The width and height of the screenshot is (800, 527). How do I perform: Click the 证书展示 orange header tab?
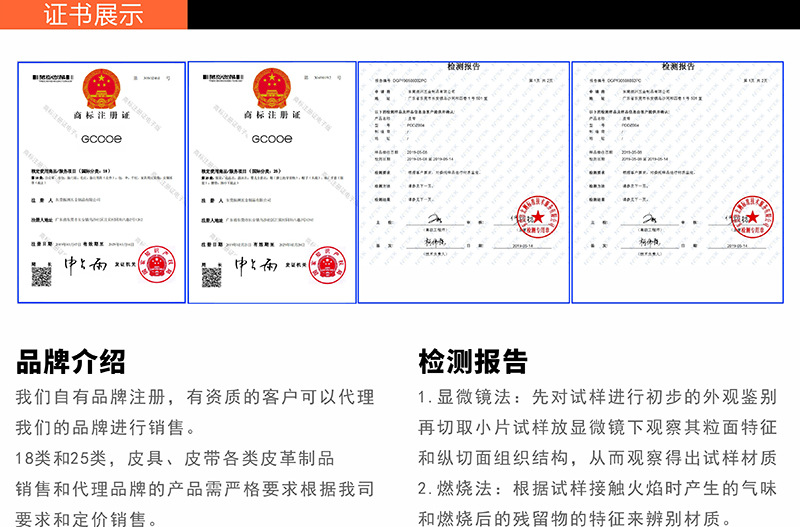point(94,14)
